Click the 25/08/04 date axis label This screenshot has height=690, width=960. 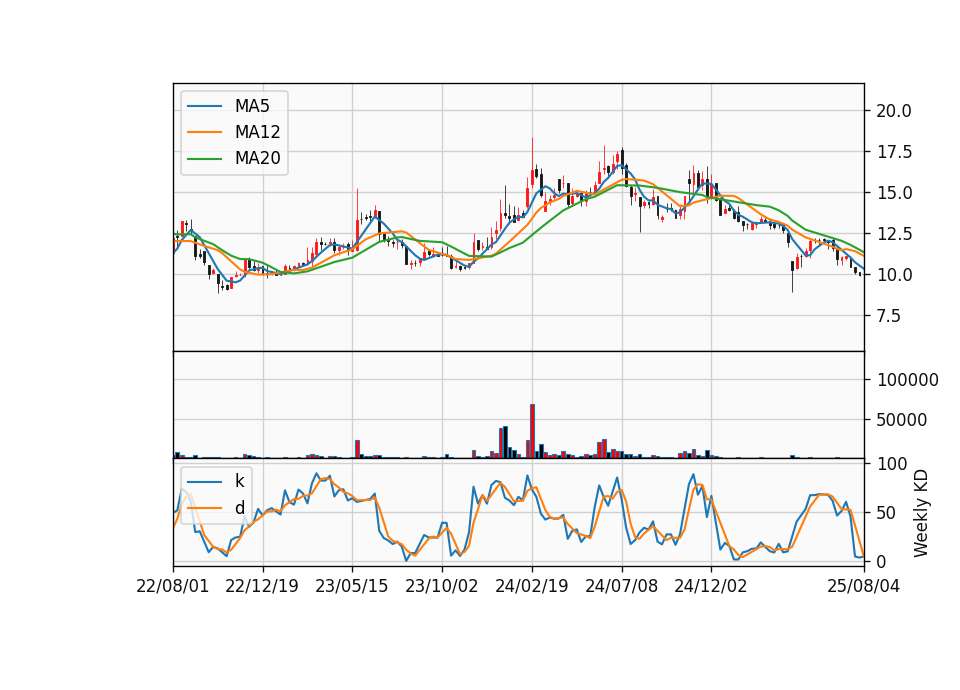863,586
